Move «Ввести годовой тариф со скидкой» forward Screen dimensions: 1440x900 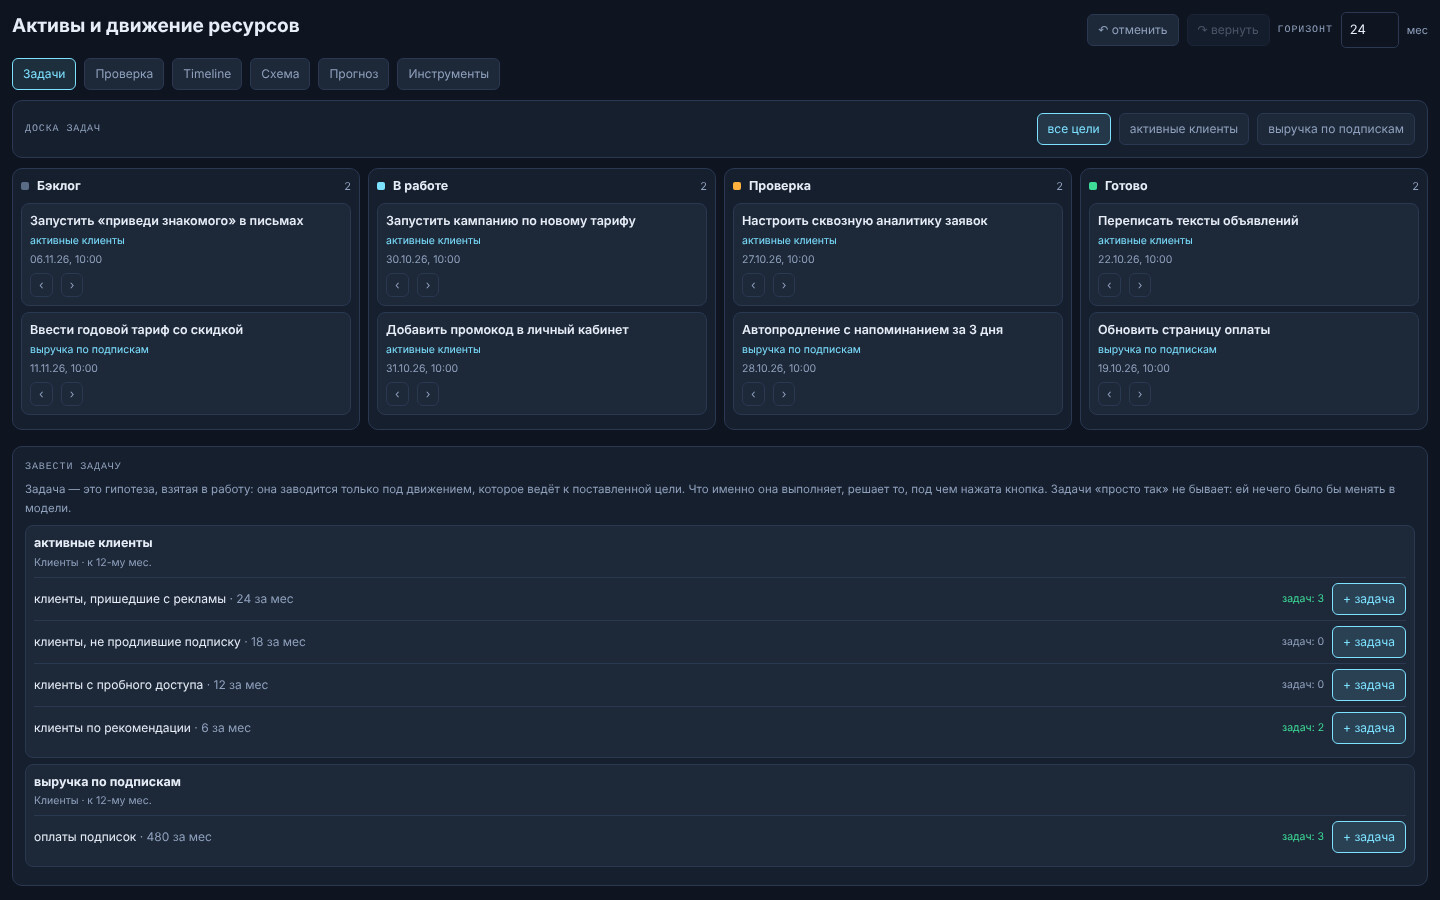72,395
